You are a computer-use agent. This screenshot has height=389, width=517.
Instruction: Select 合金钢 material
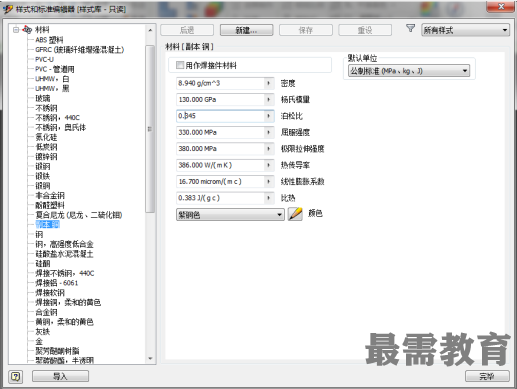[46, 312]
